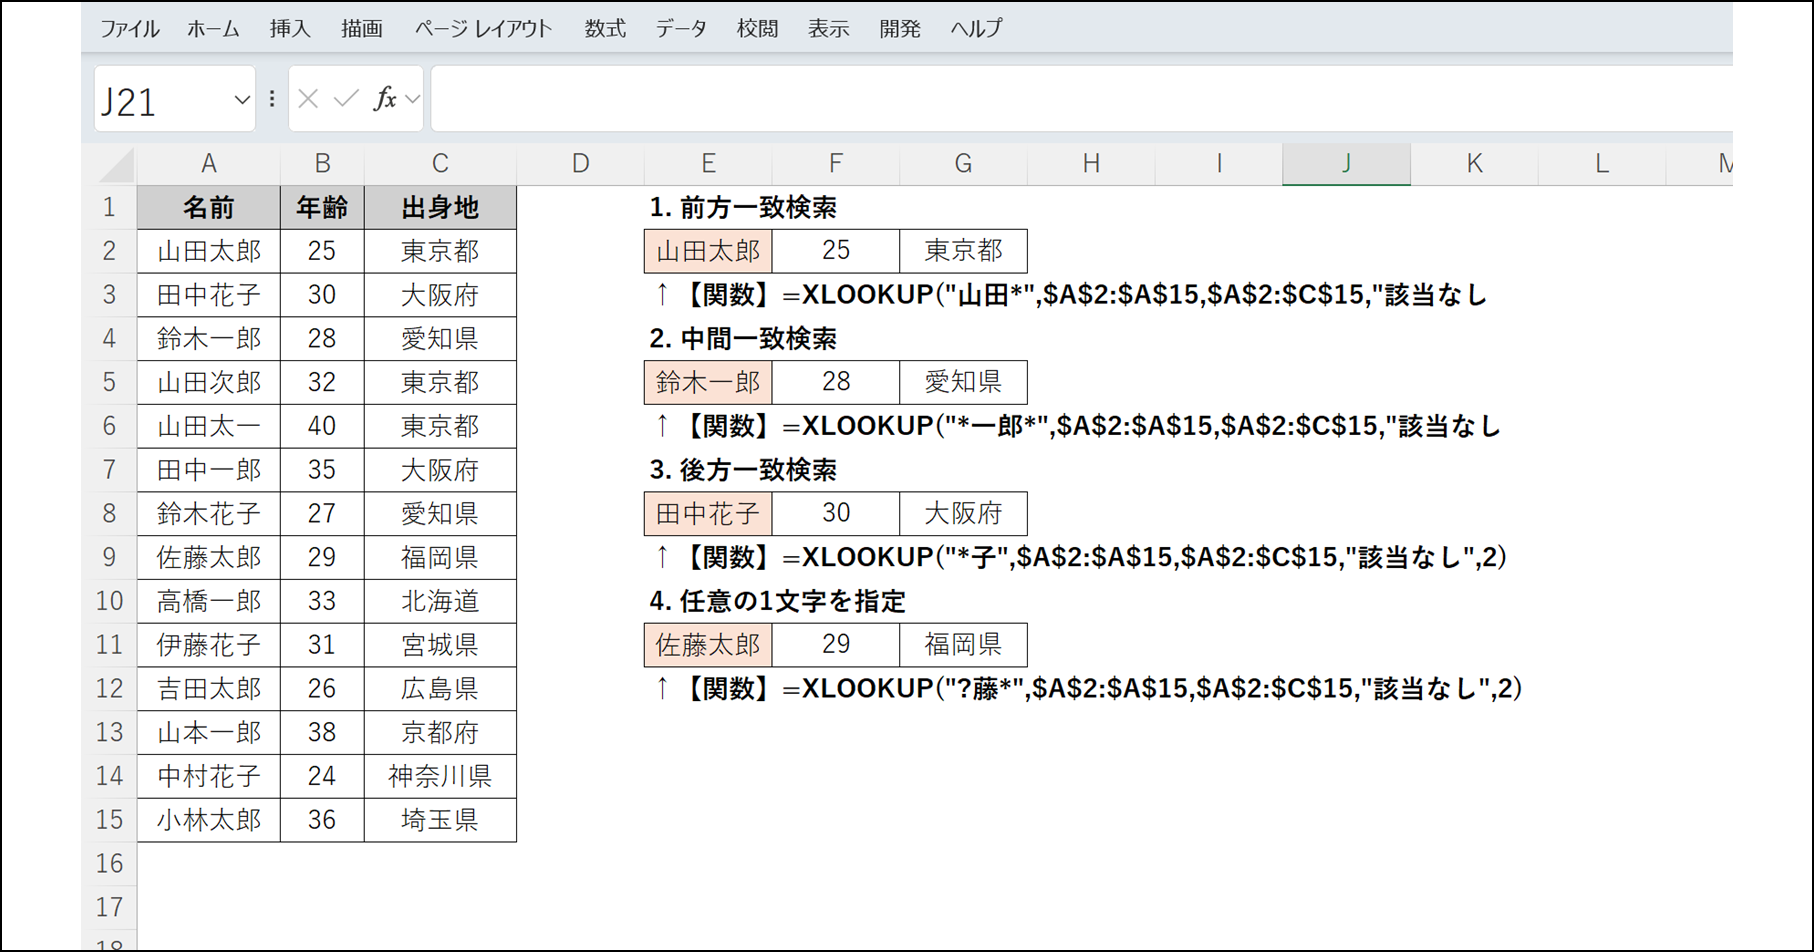Switch to the 数式 ribbon tab
Viewport: 1814px width, 952px height.
604,28
